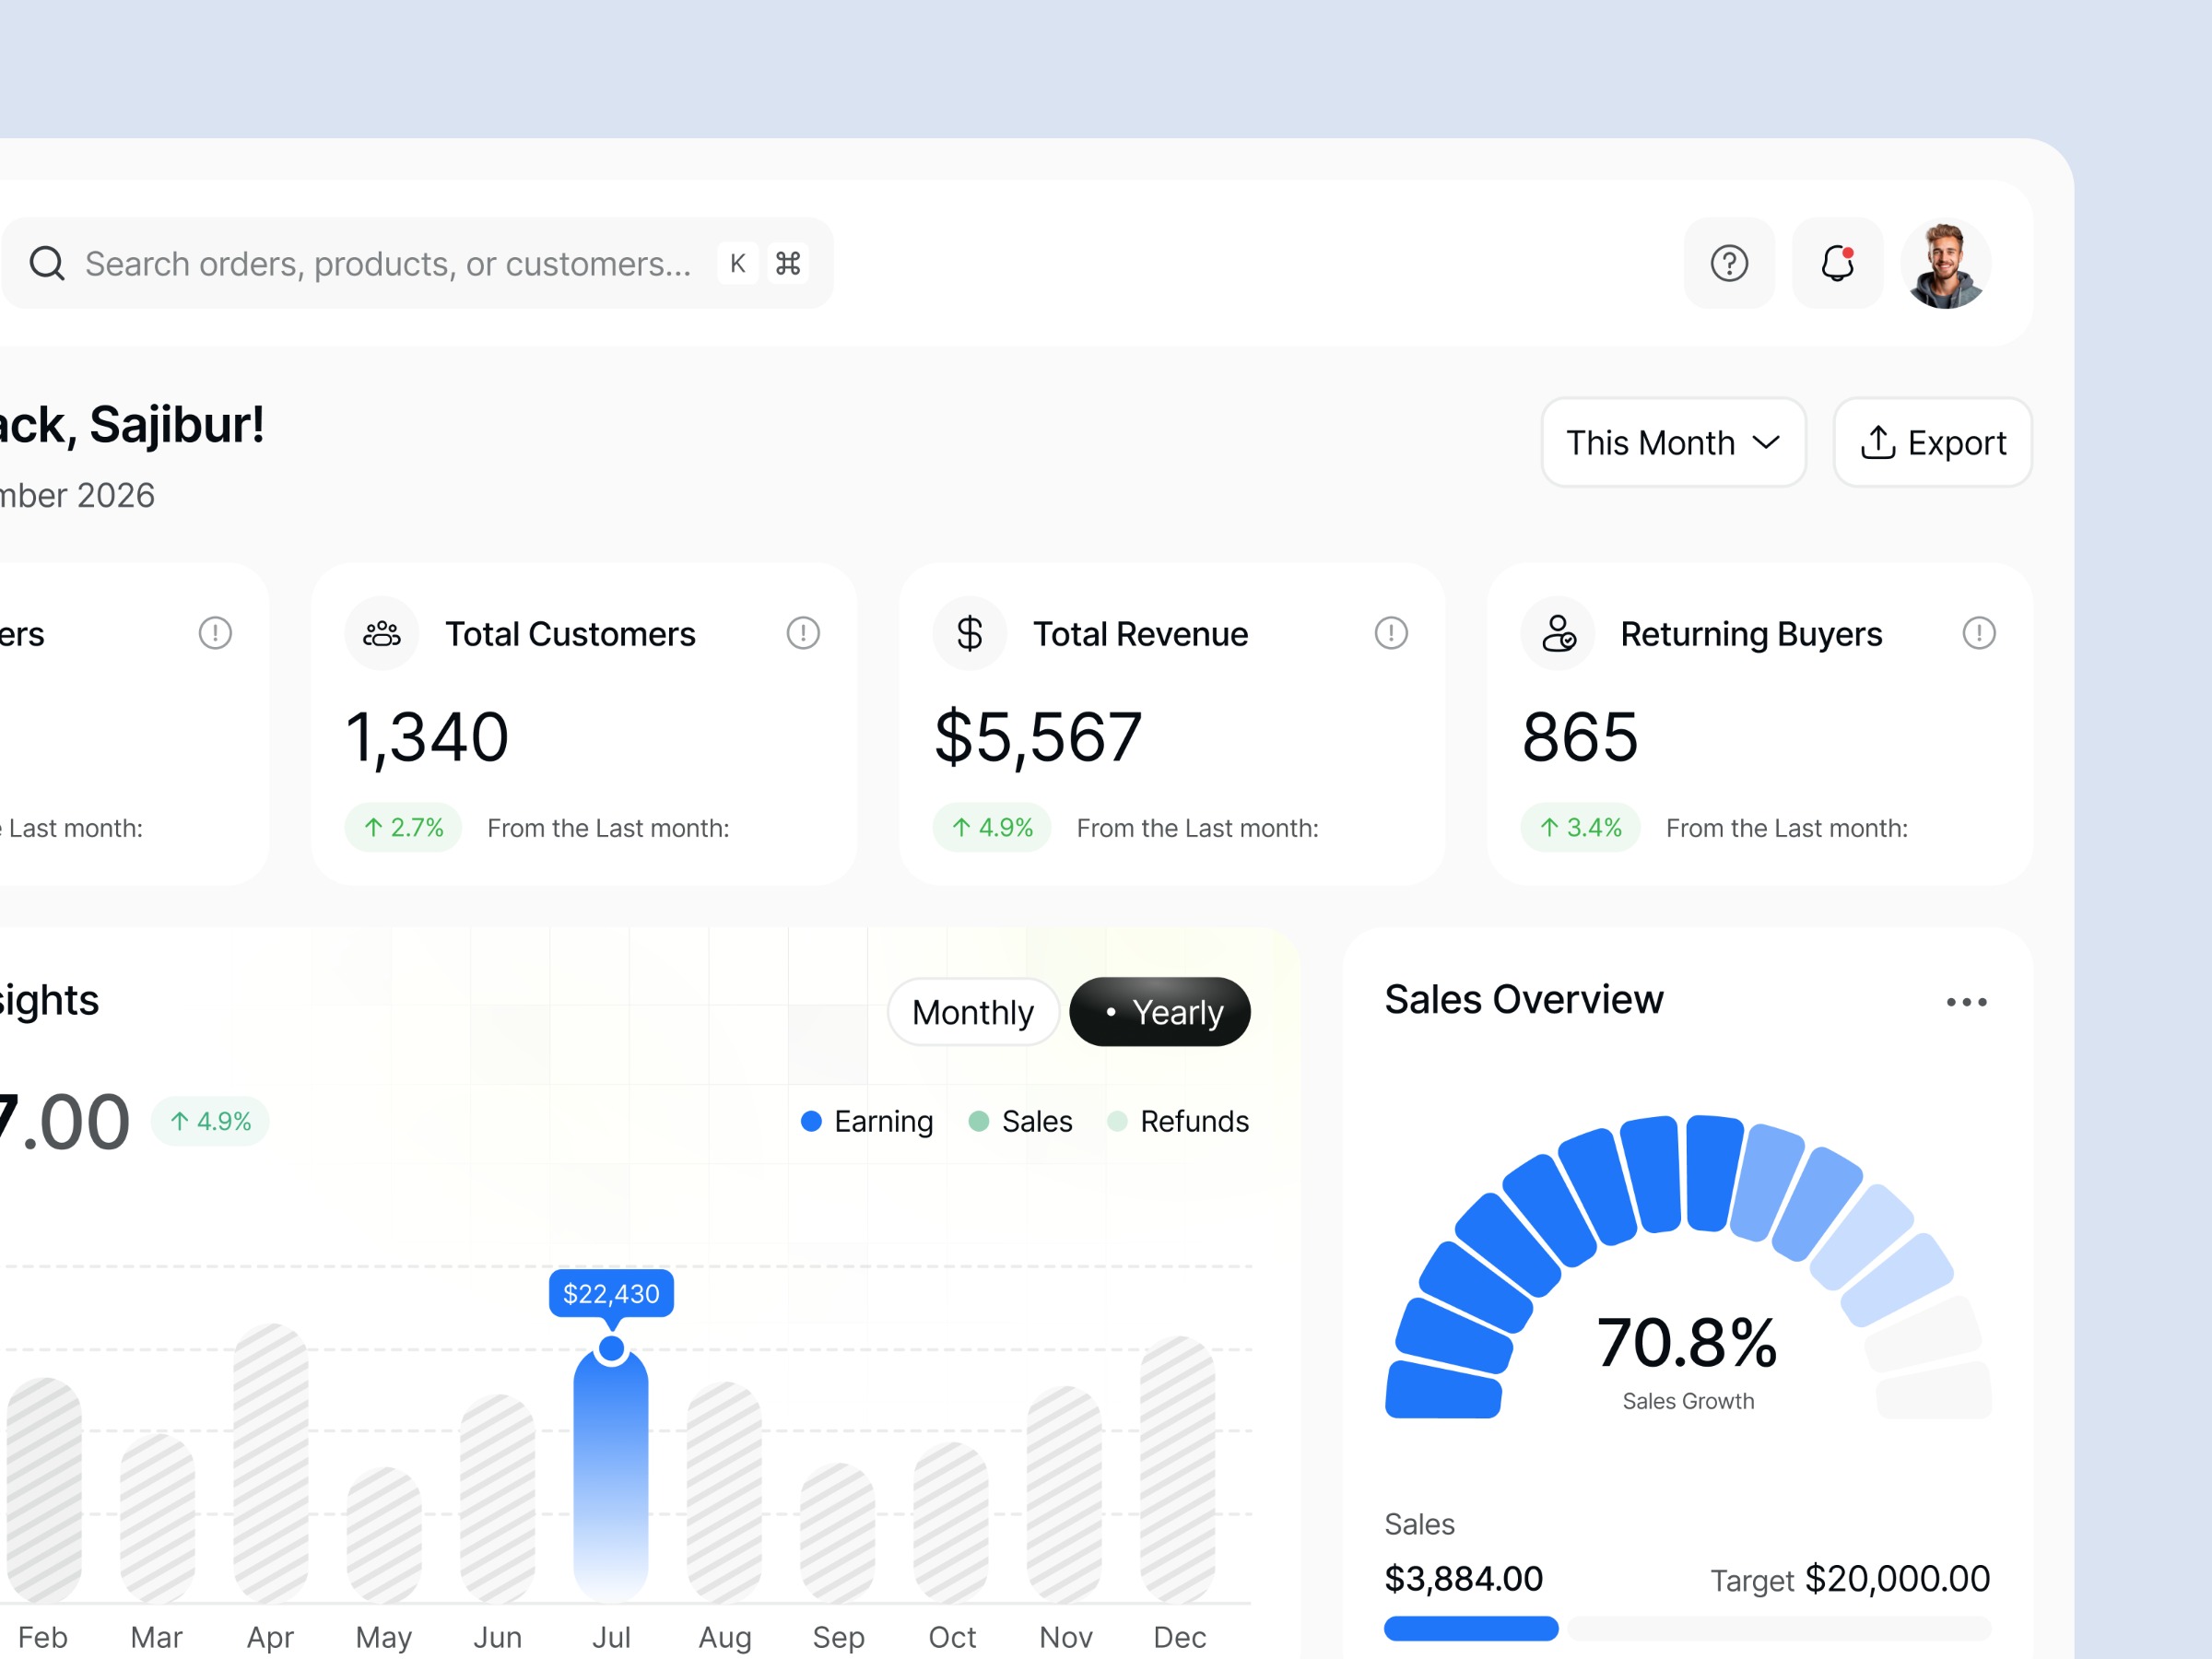The image size is (2212, 1659).
Task: Switch the insights chart to Monthly view
Action: (x=973, y=1012)
